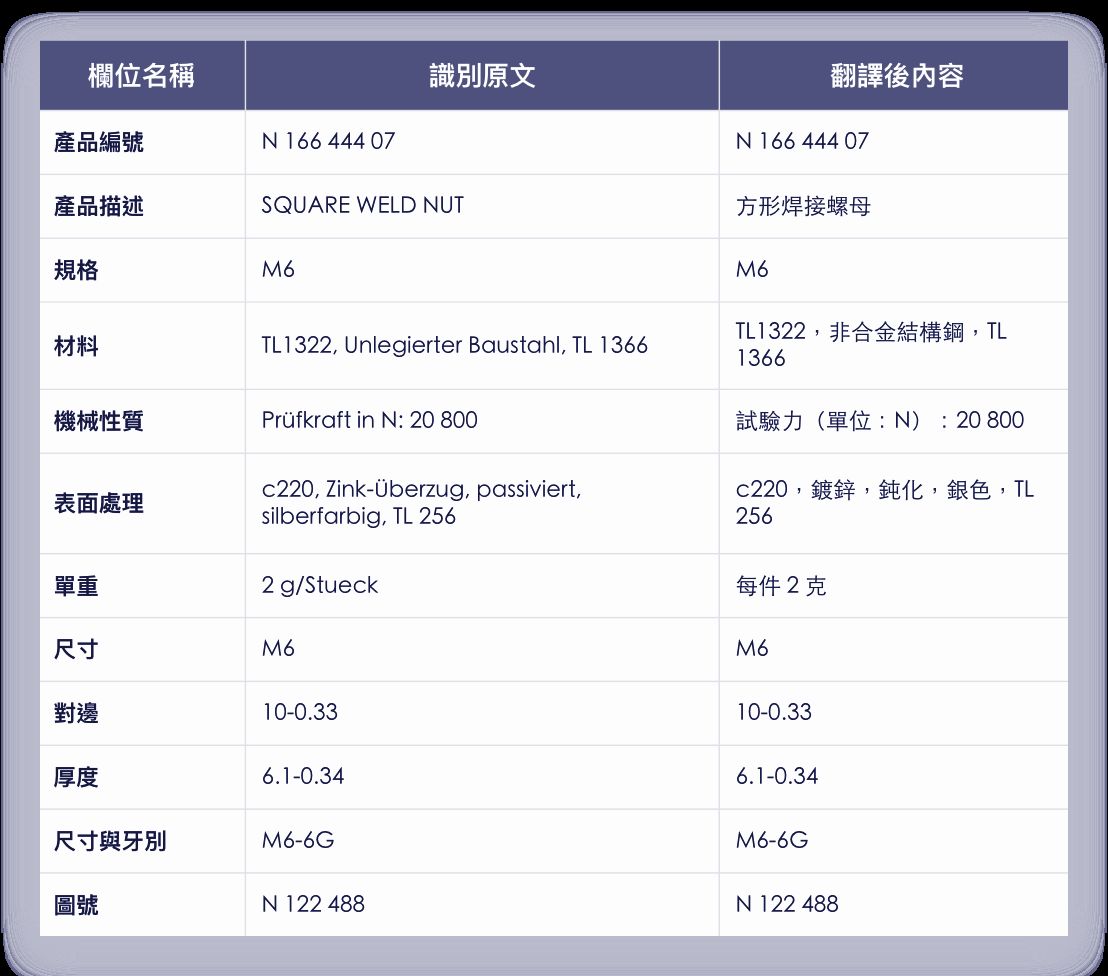Click the 識別原文 column header
Image resolution: width=1108 pixels, height=976 pixels.
[482, 76]
